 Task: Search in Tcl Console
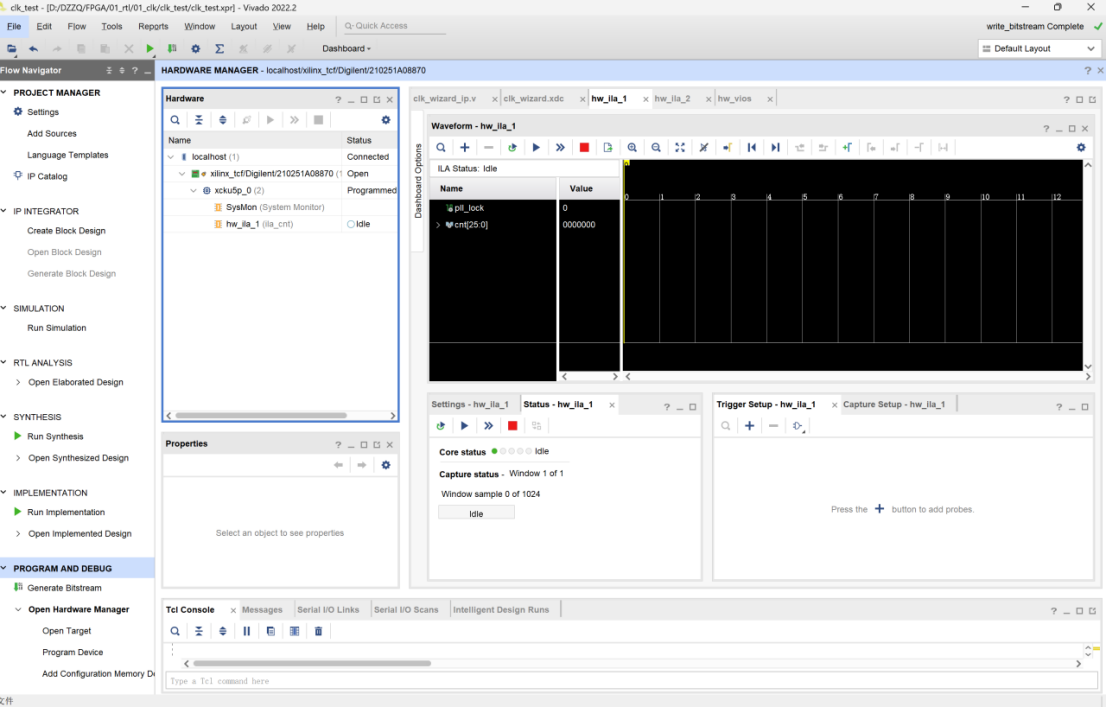175,631
